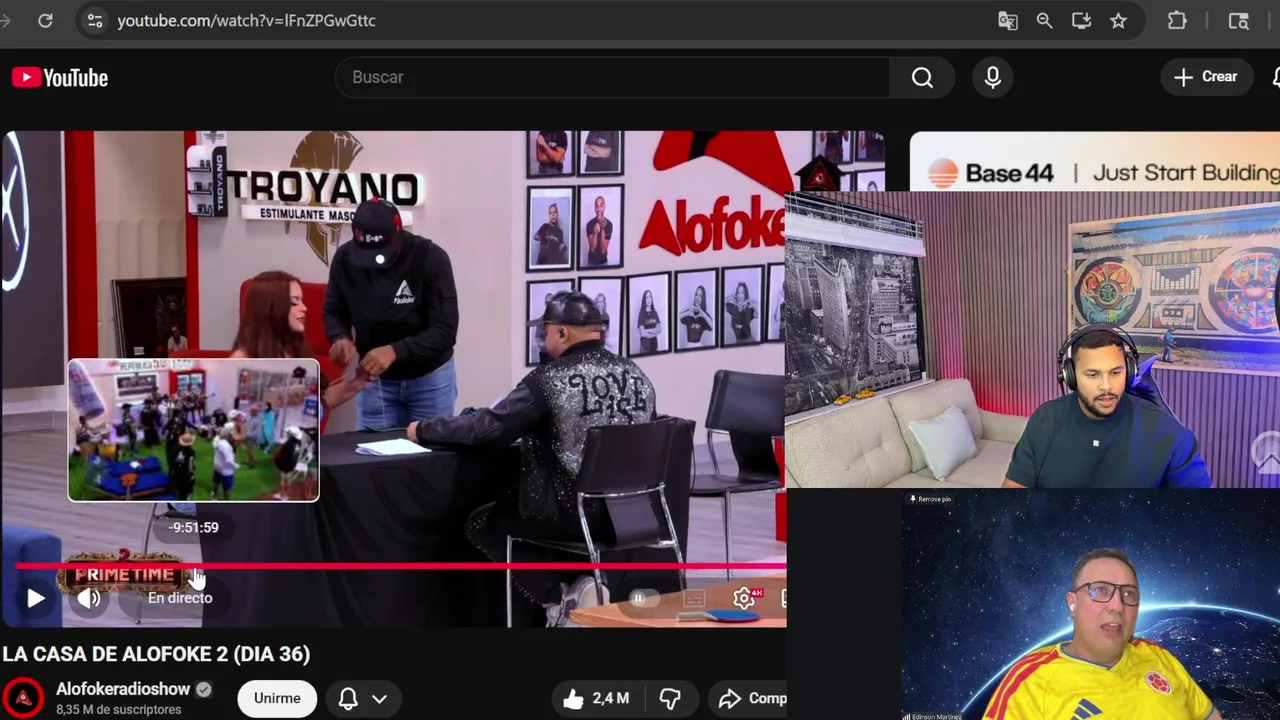Image resolution: width=1280 pixels, height=720 pixels.
Task: Click the zoom magnifier icon in address bar
Action: tap(1044, 20)
